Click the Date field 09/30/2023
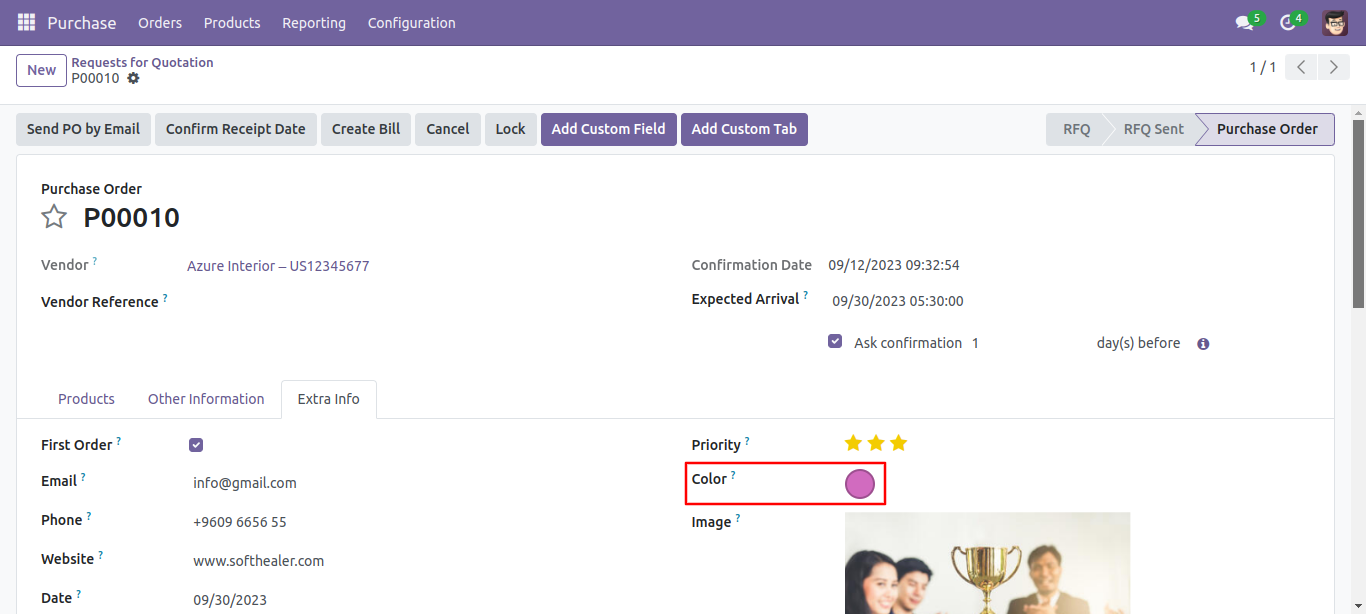 (230, 600)
